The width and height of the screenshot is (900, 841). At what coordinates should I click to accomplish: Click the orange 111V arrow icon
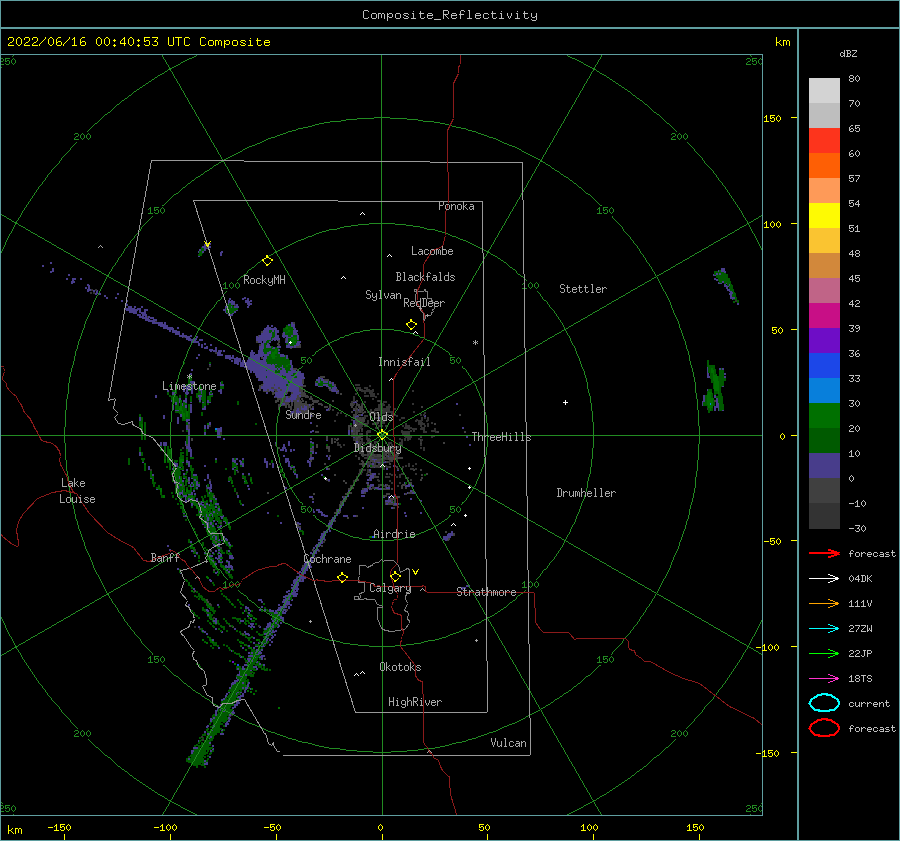(824, 603)
